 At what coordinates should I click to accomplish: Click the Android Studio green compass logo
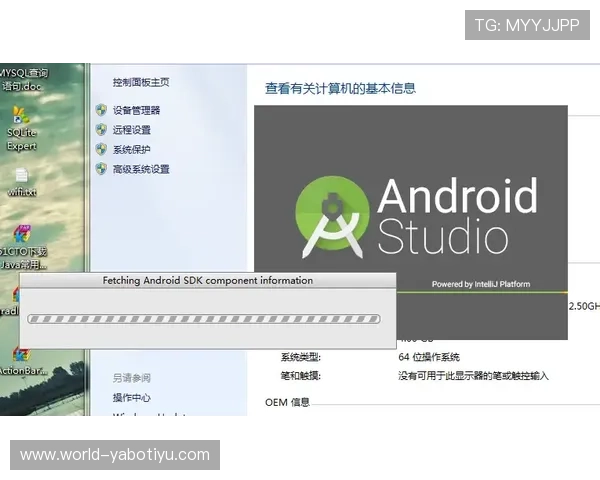click(x=332, y=217)
